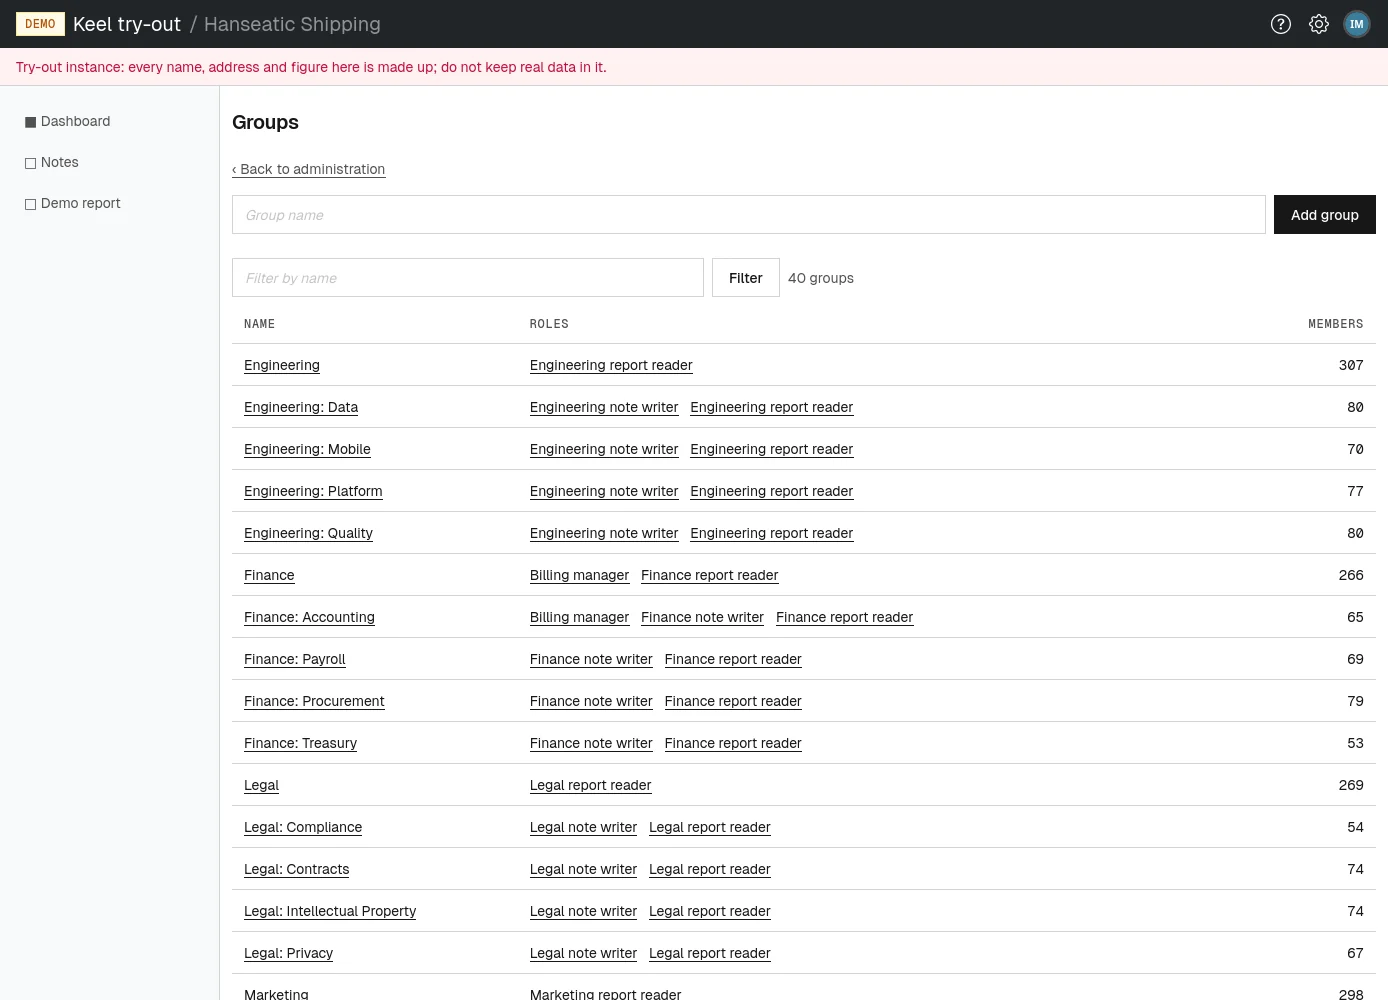1388x1000 pixels.
Task: Go back to administration
Action: (x=309, y=169)
